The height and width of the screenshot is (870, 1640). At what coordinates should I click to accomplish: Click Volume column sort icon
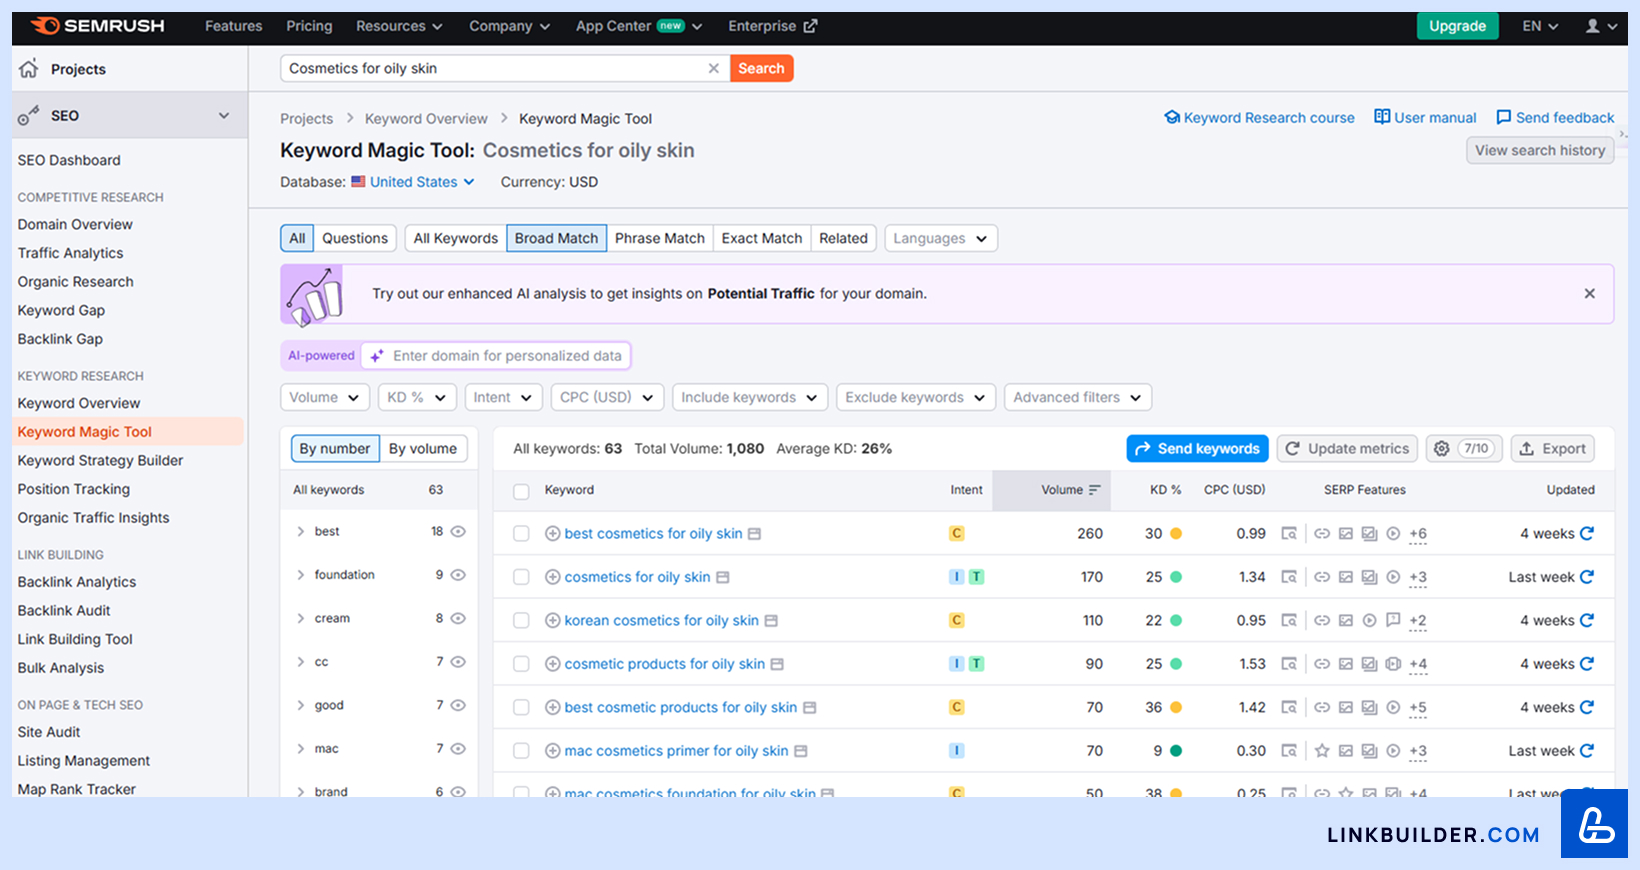tap(1095, 490)
